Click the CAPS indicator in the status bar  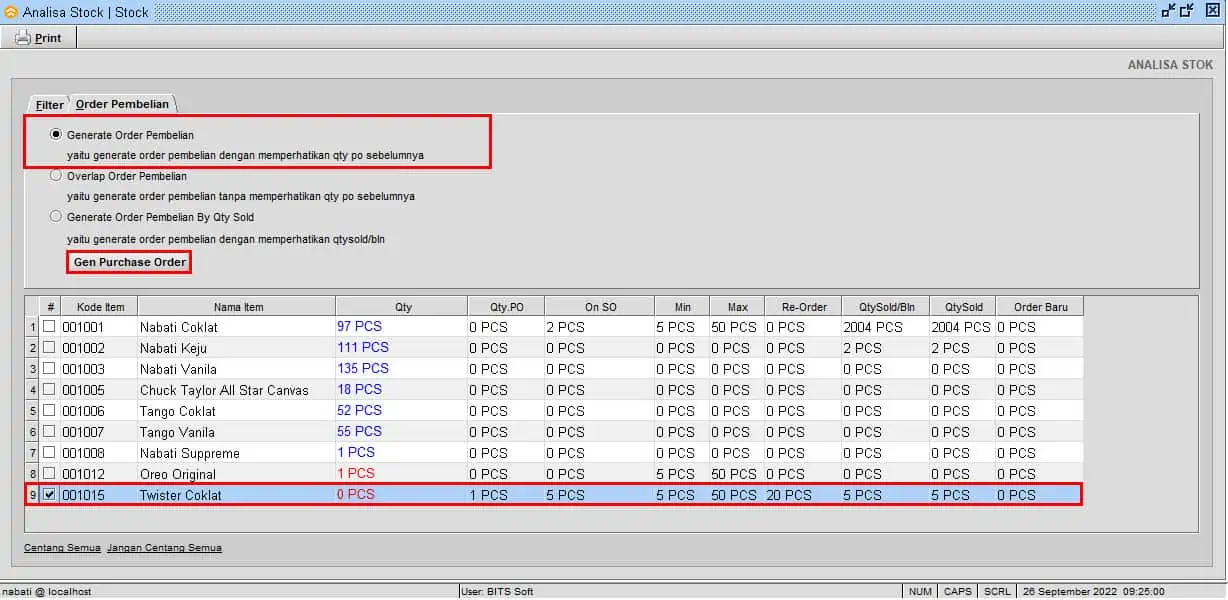[958, 592]
